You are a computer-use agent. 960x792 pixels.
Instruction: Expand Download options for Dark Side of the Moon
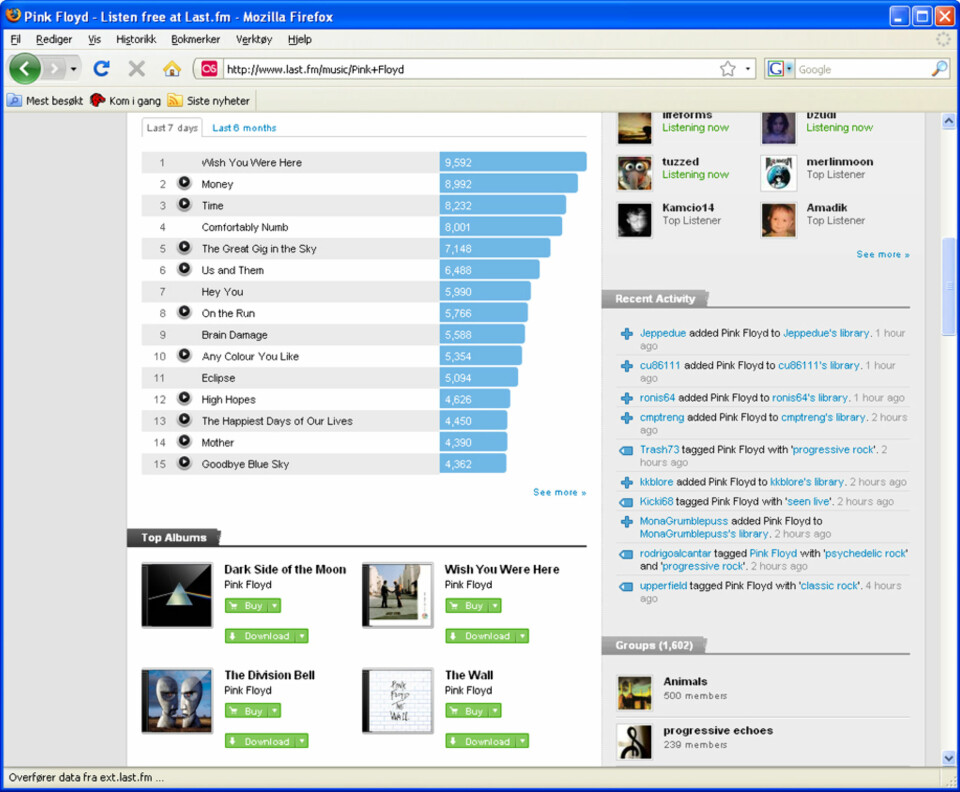[302, 636]
